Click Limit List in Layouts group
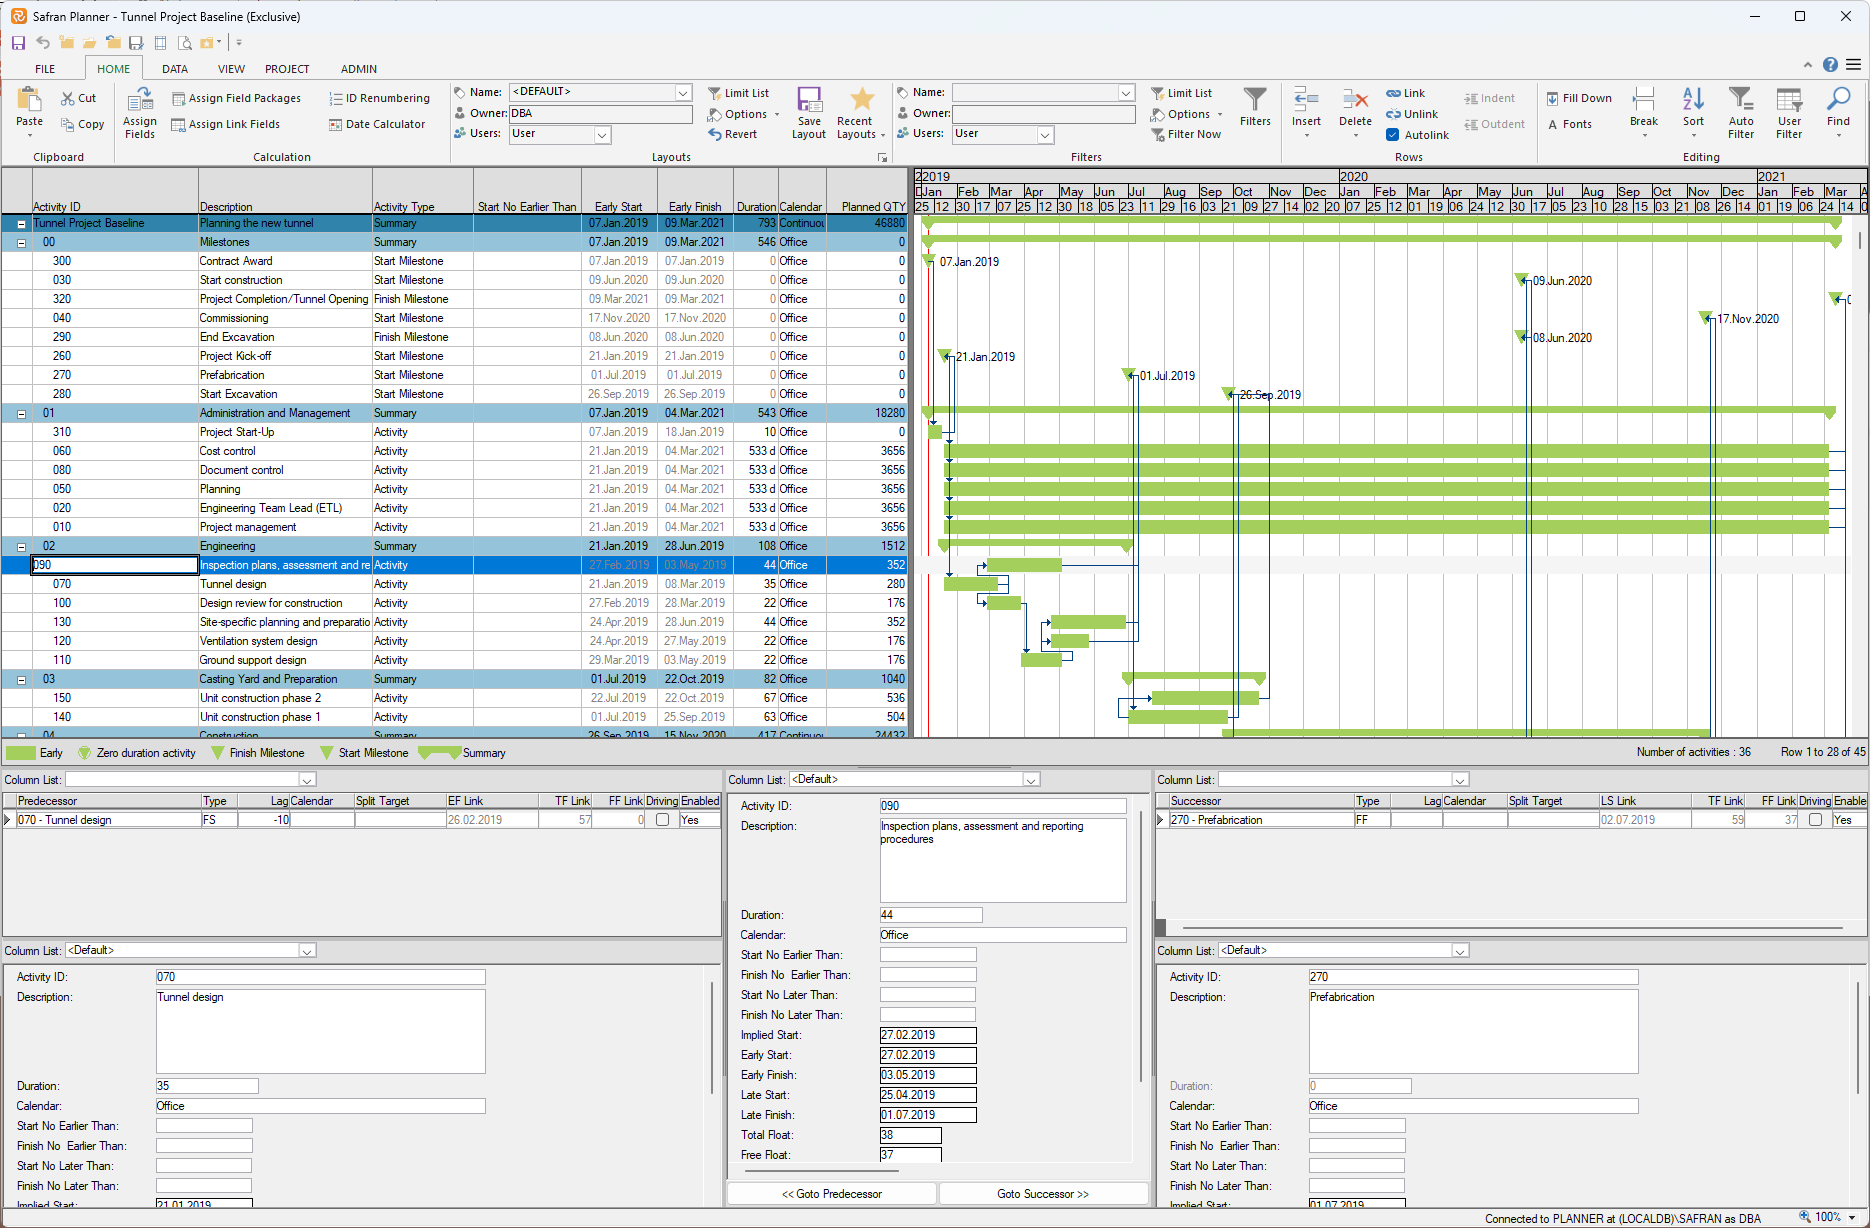 pos(738,93)
